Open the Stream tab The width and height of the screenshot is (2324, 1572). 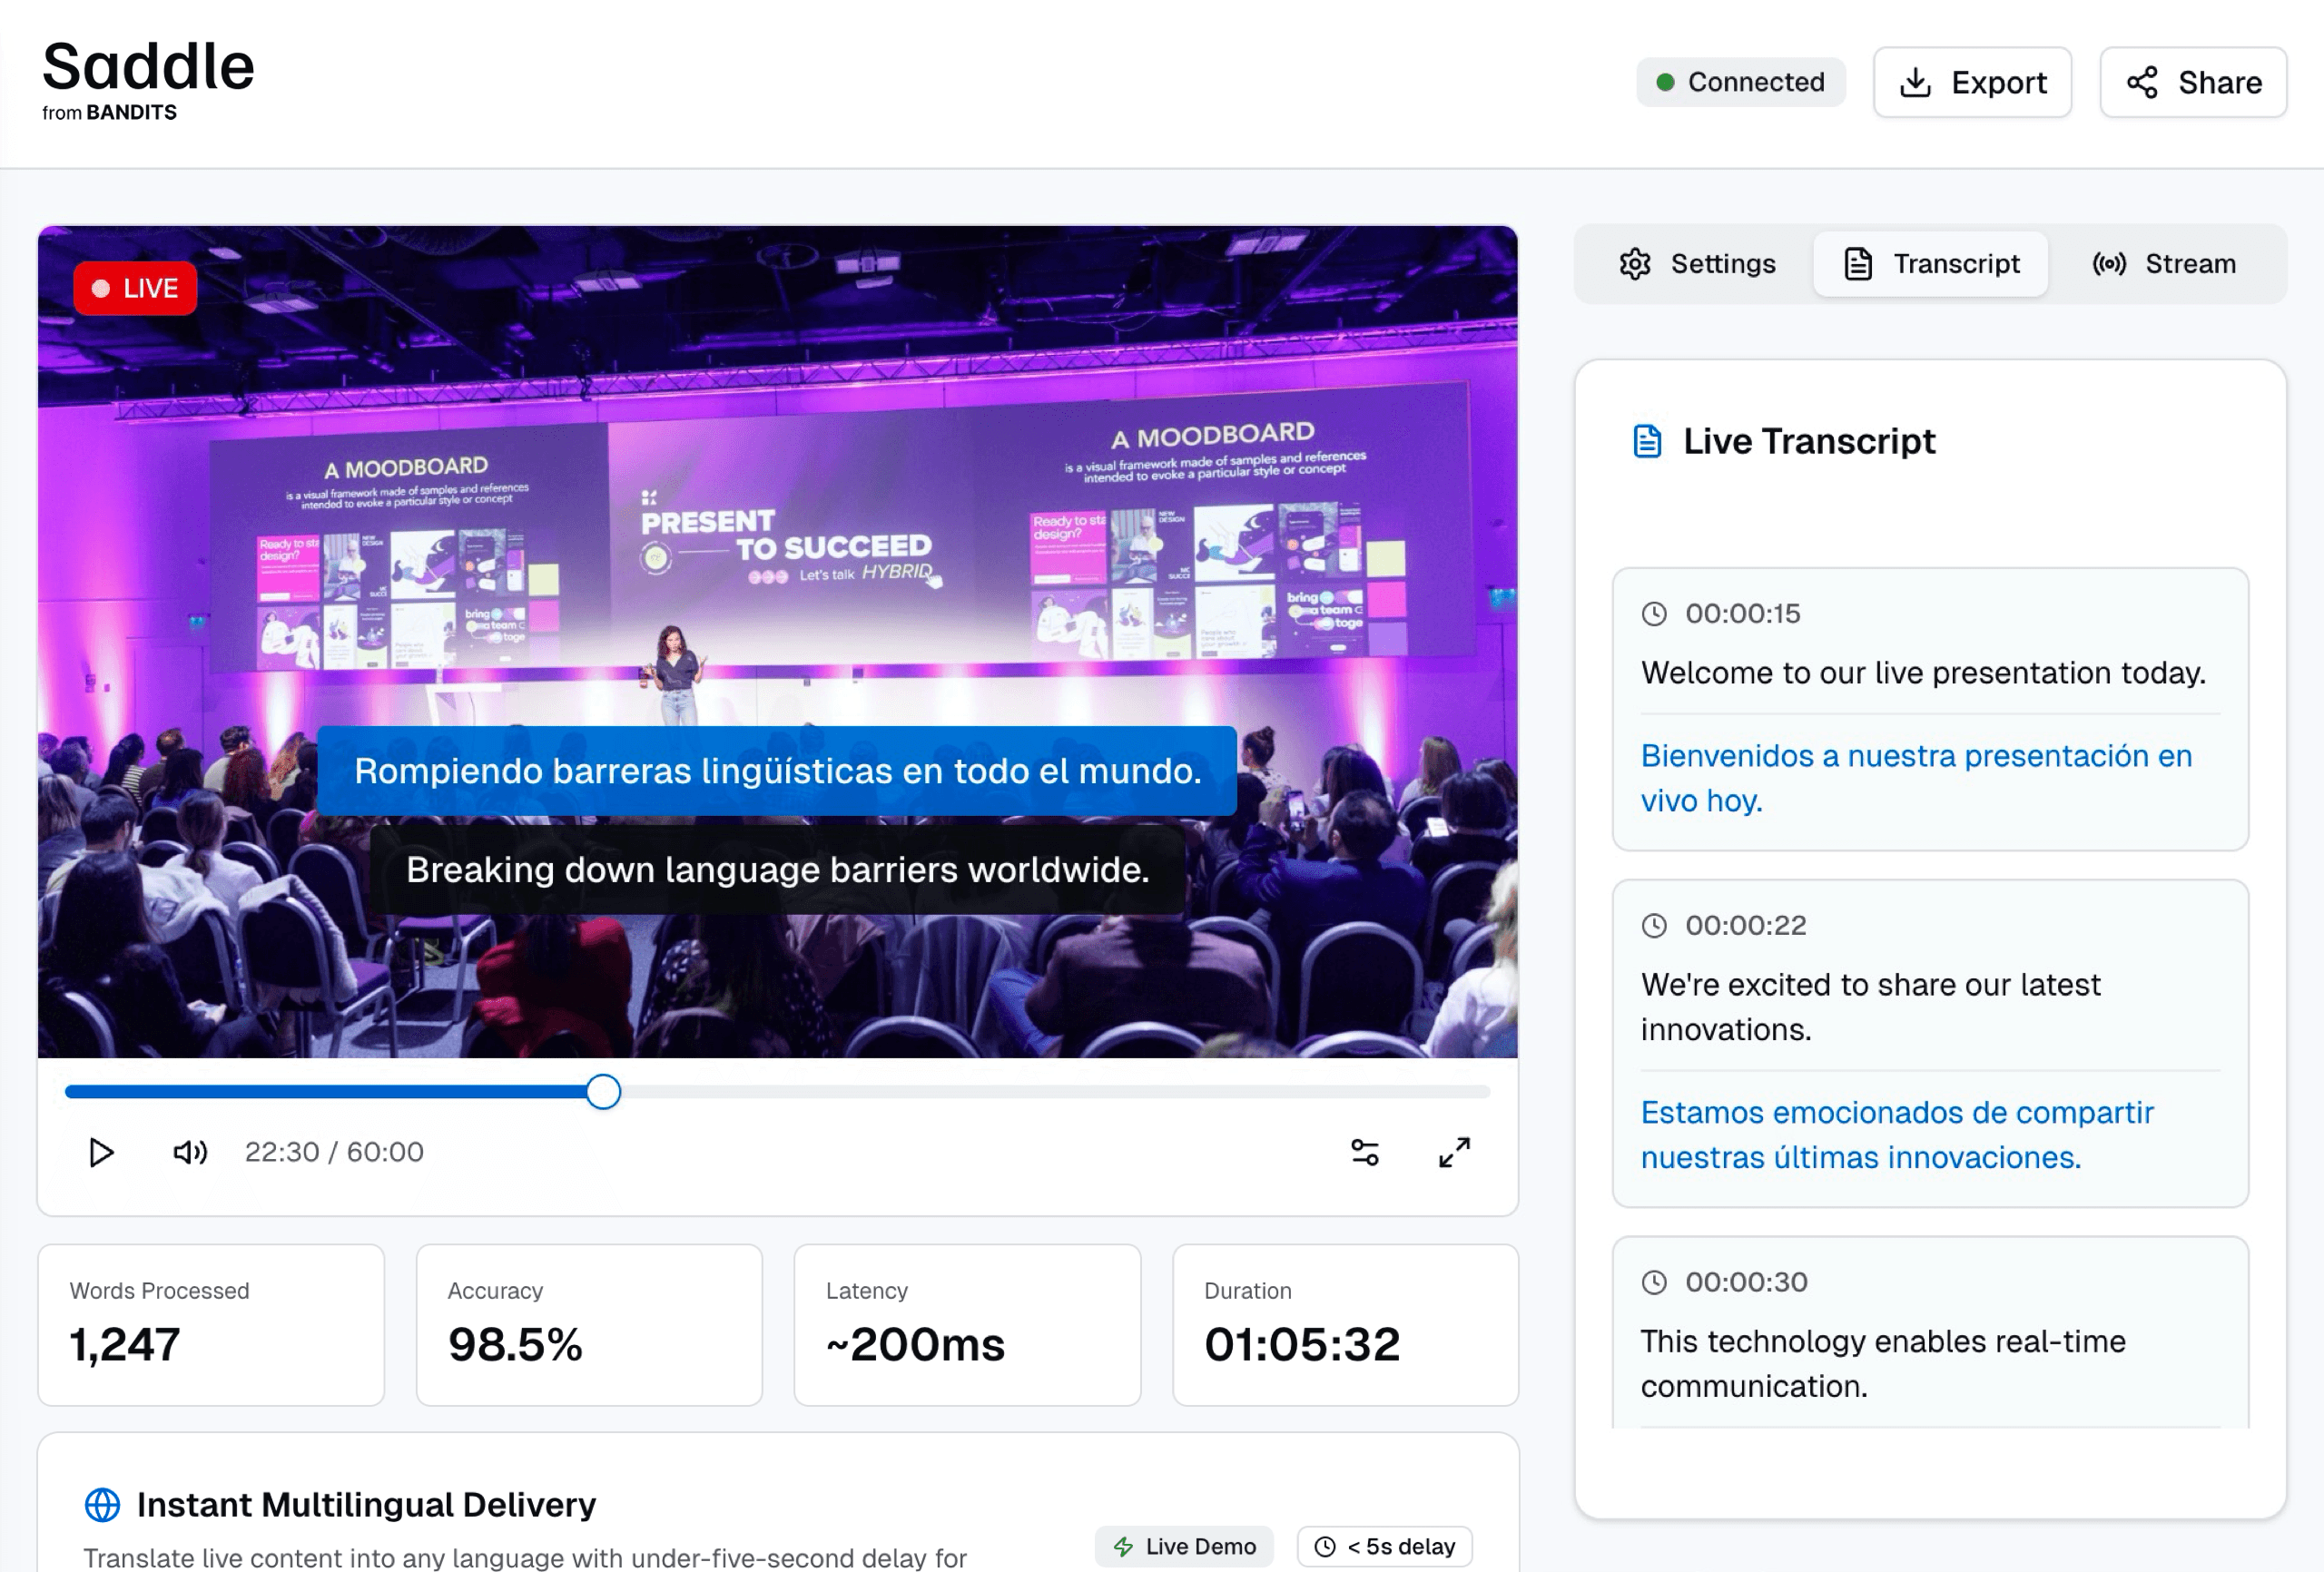click(2164, 264)
